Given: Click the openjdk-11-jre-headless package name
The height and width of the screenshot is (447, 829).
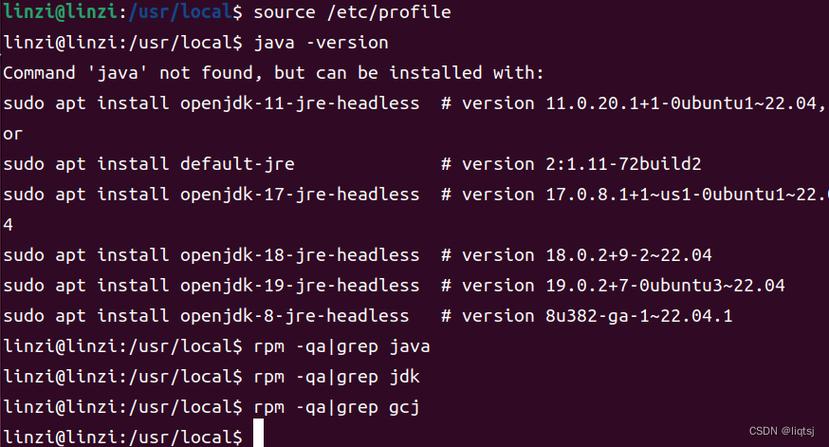Looking at the screenshot, I should point(300,103).
